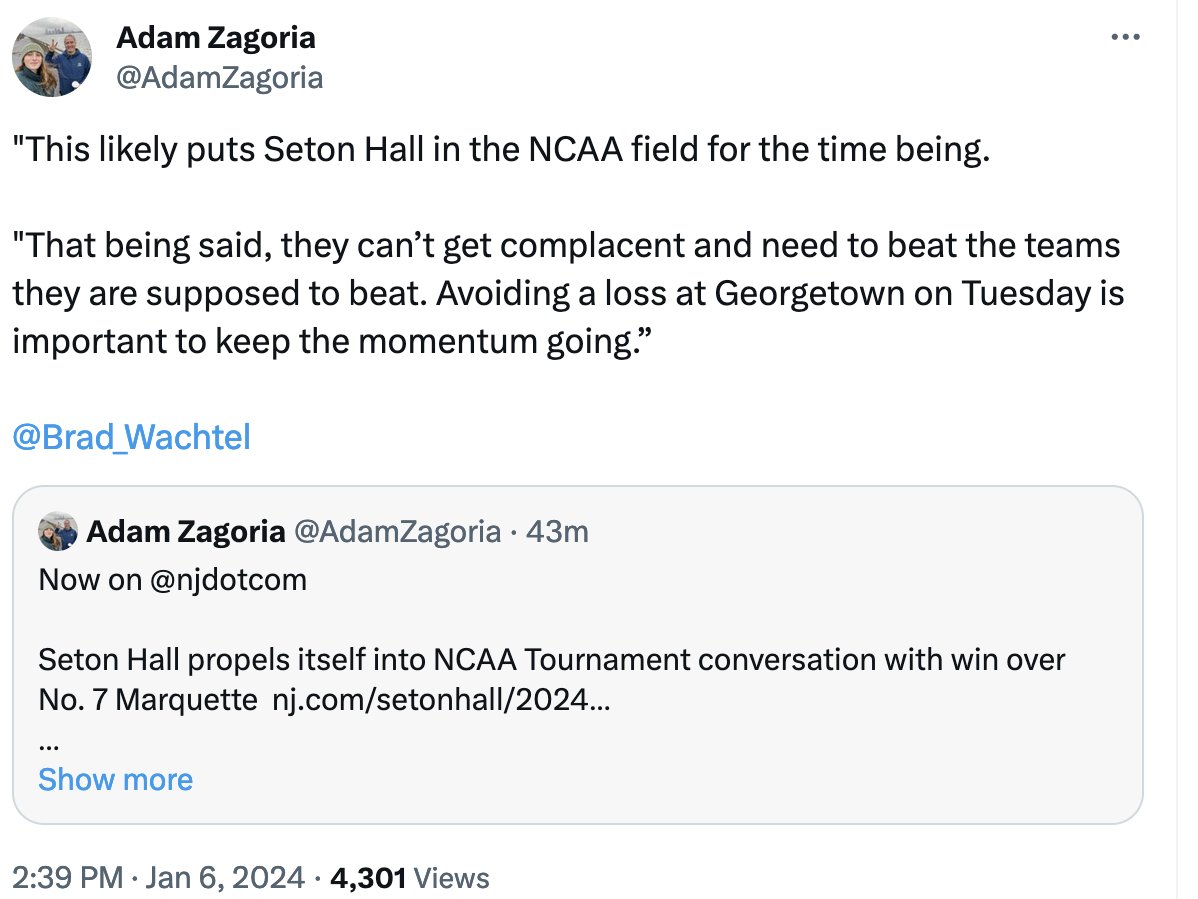Screen dimensions: 1198x899
Task: Open the @njdotcom mention in quote
Action: [229, 580]
